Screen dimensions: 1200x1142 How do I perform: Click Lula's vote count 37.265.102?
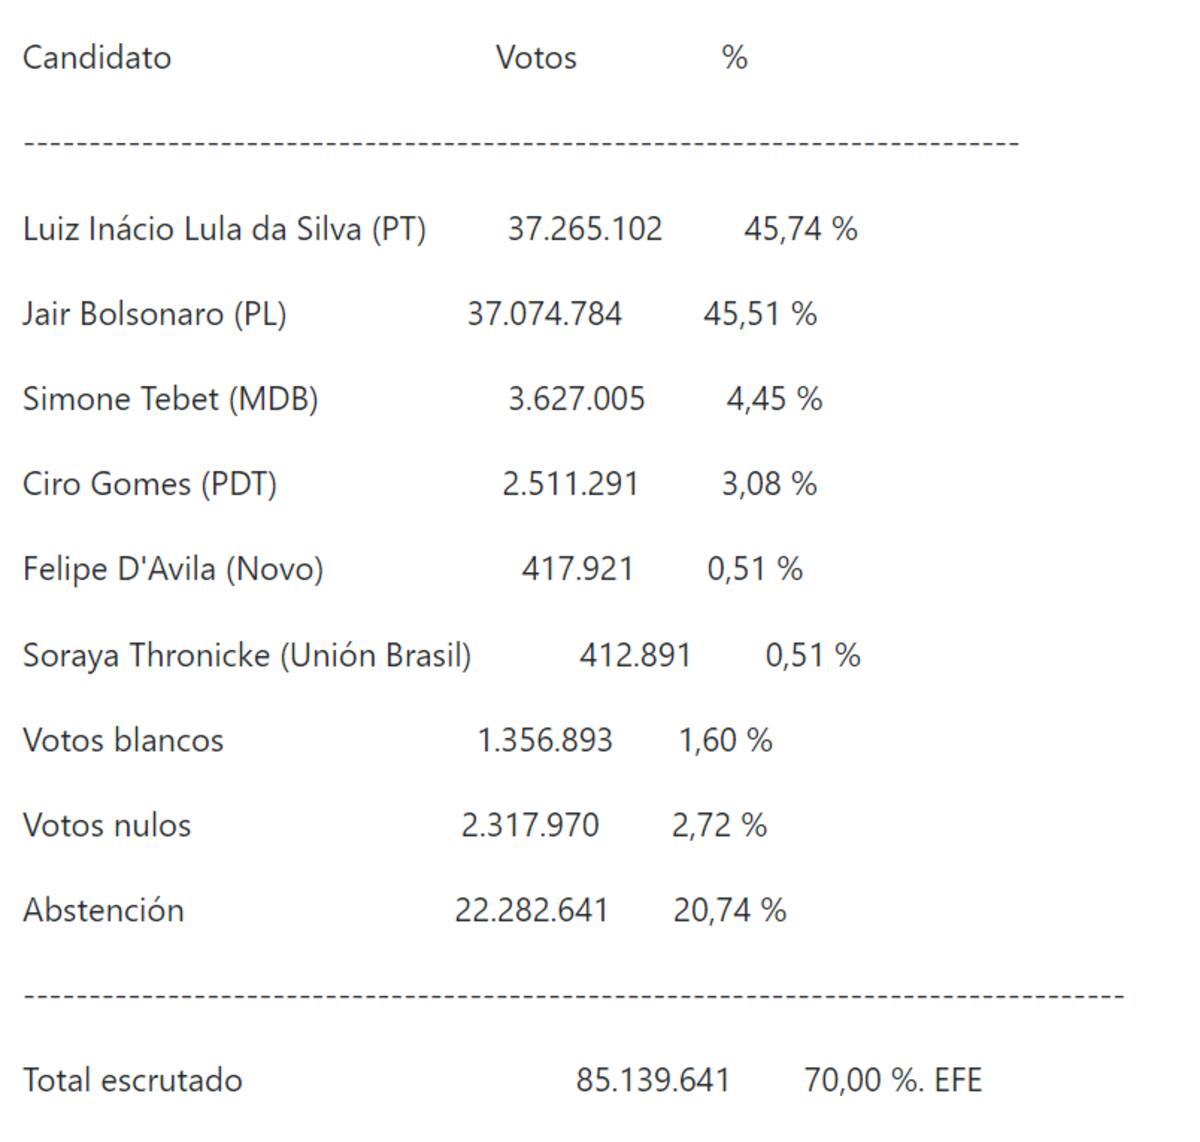tap(585, 229)
